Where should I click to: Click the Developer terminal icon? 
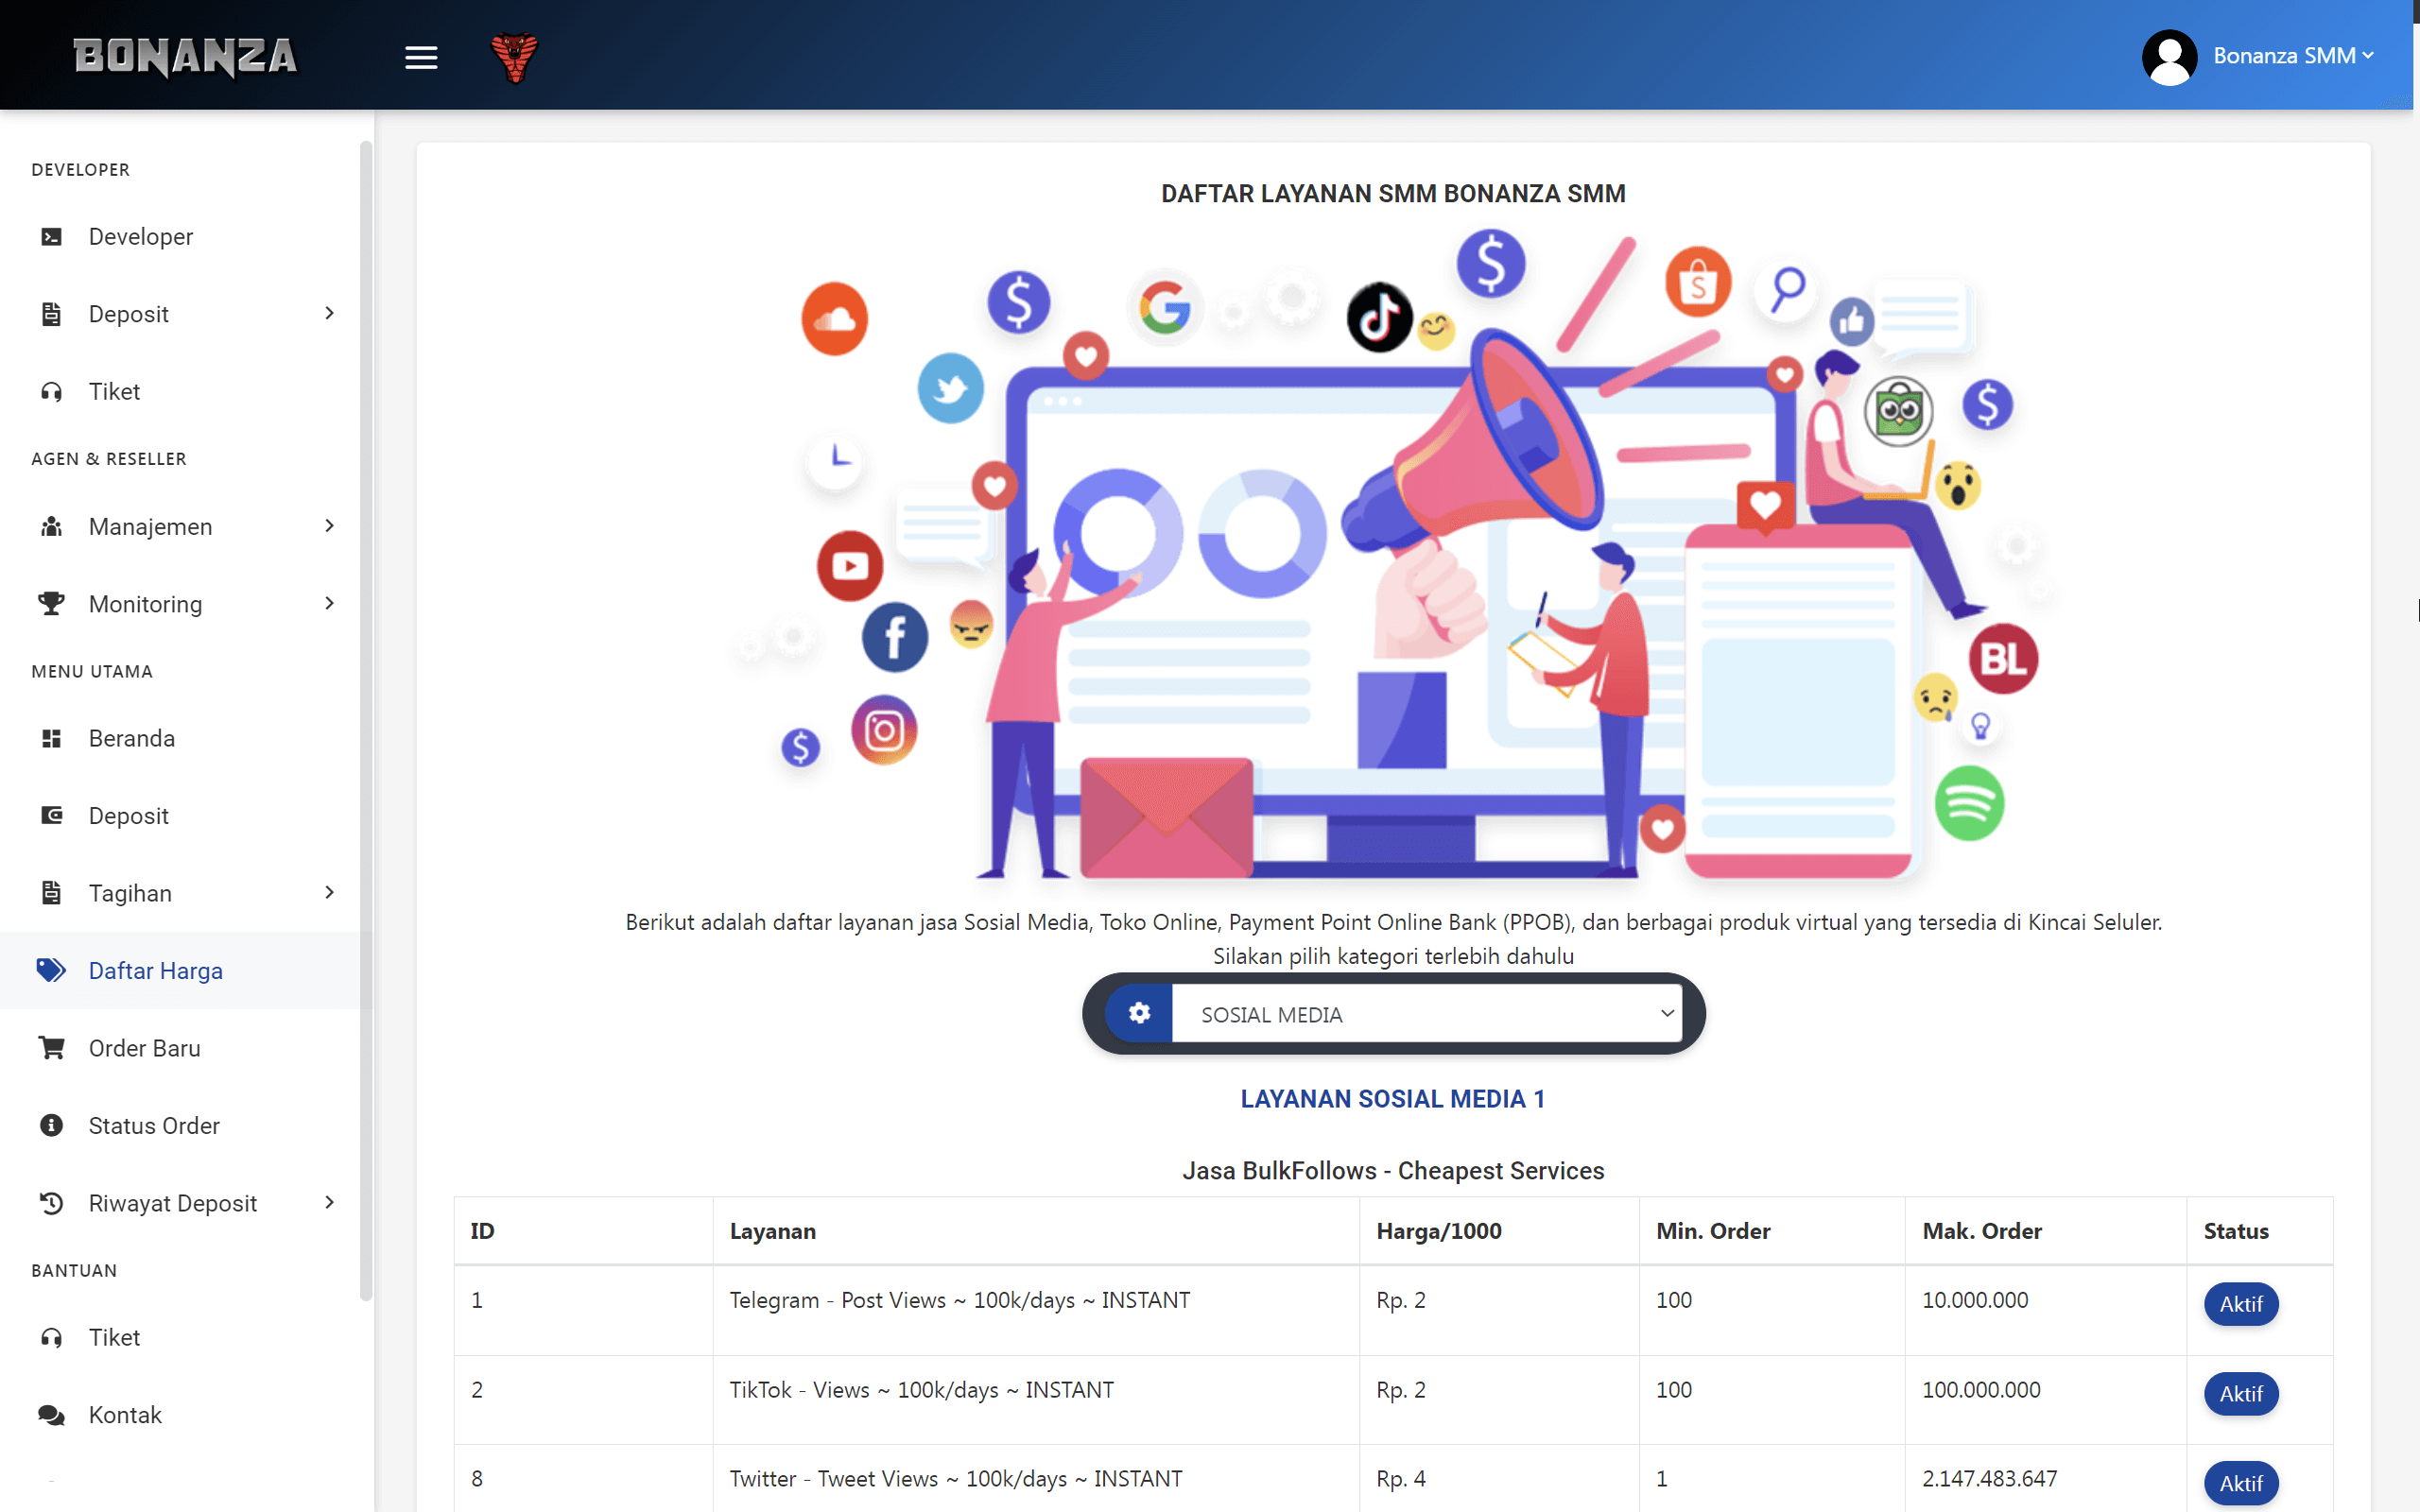[51, 237]
